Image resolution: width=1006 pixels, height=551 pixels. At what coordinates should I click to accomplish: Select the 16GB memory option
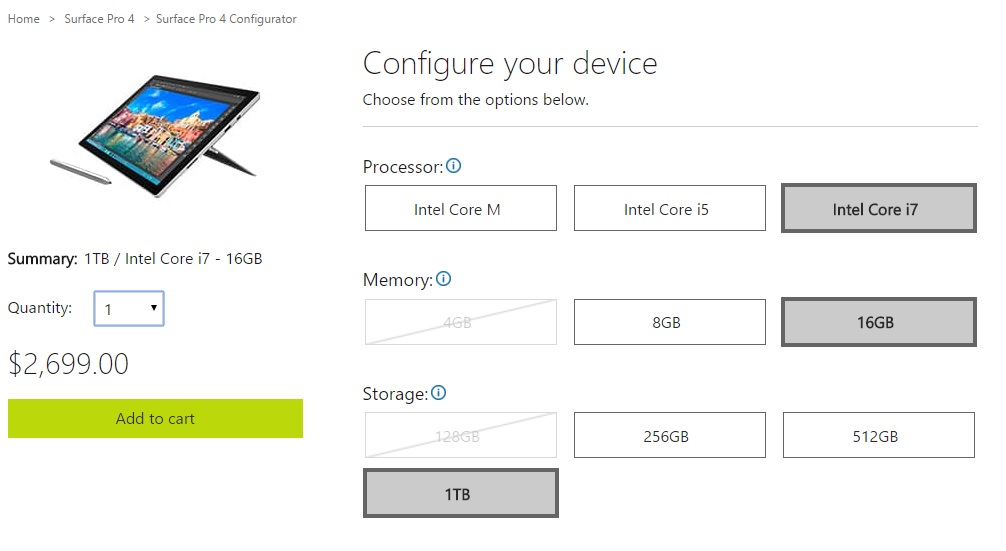(x=877, y=322)
